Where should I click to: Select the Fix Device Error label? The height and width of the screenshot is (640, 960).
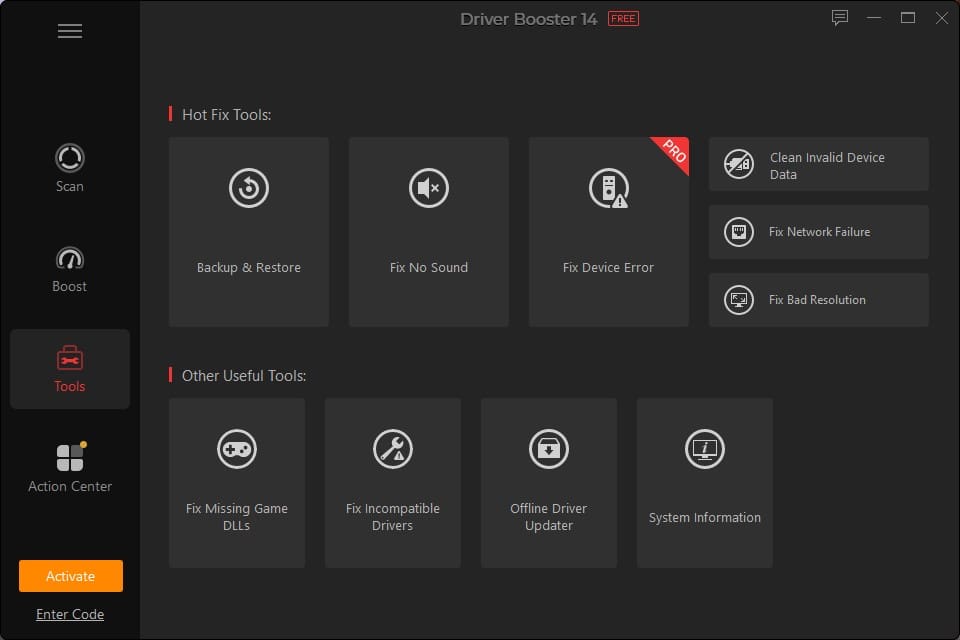tap(609, 268)
